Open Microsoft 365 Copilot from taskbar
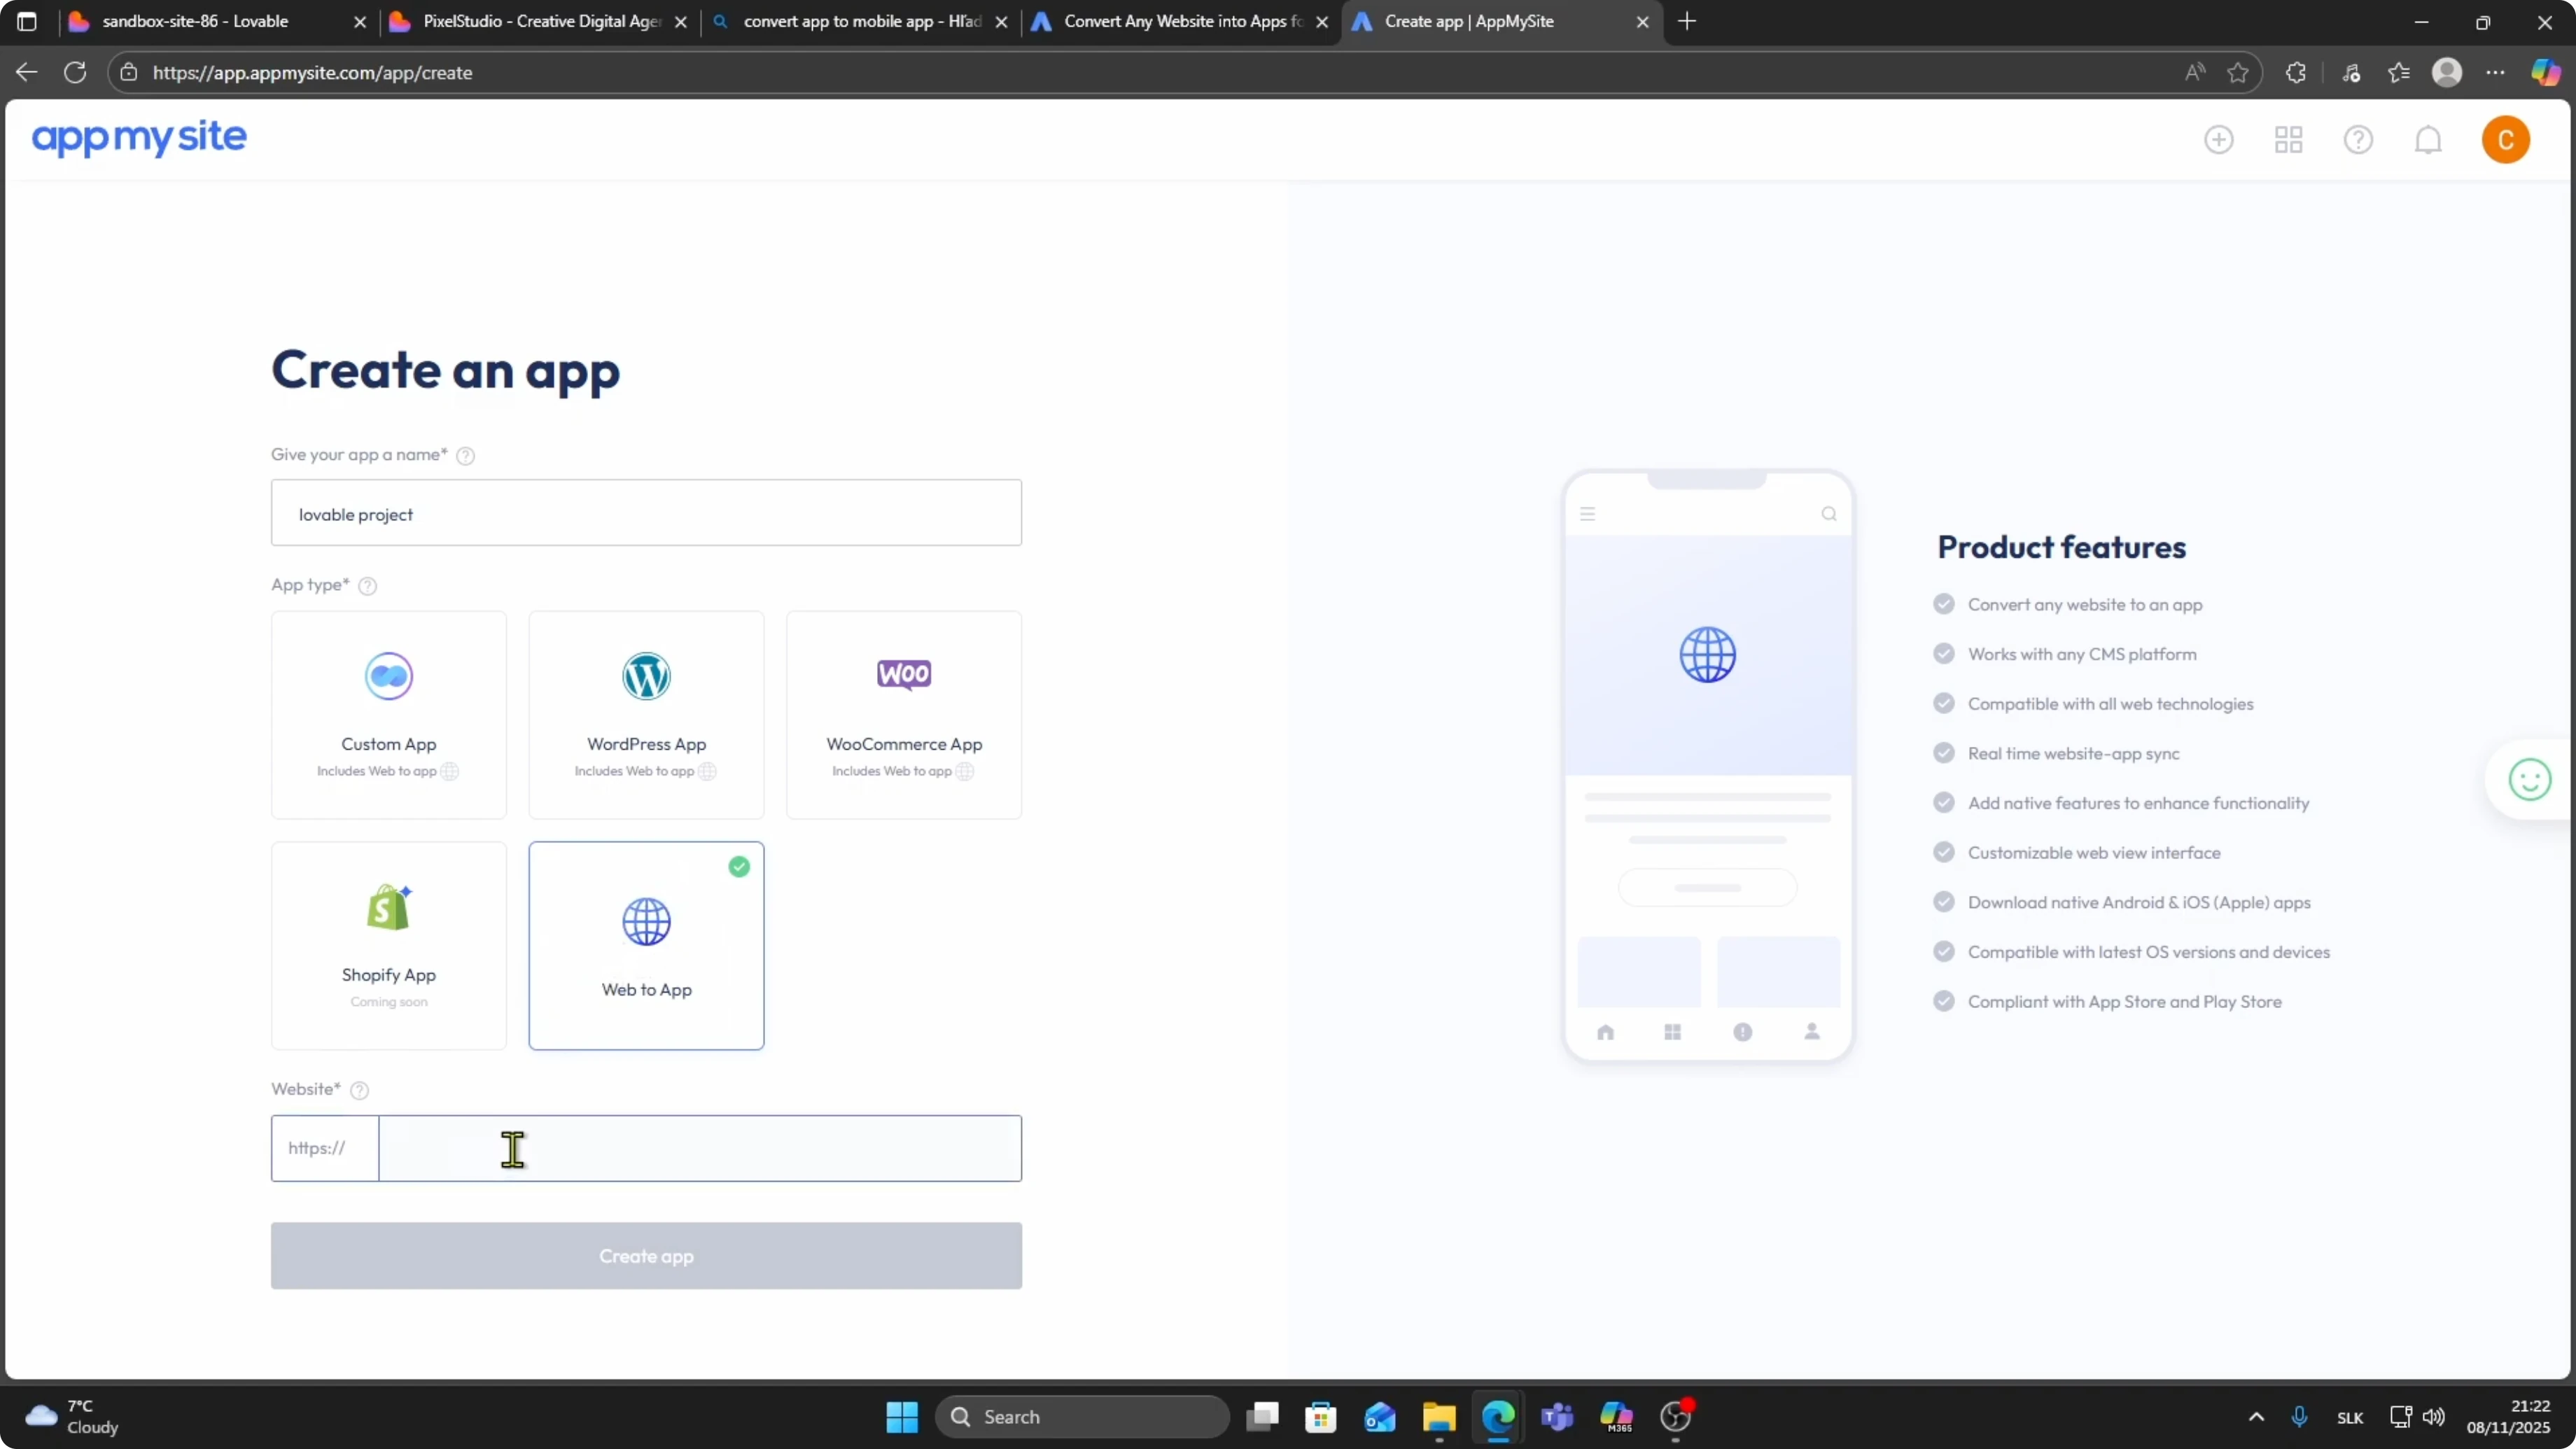 tap(1616, 1417)
